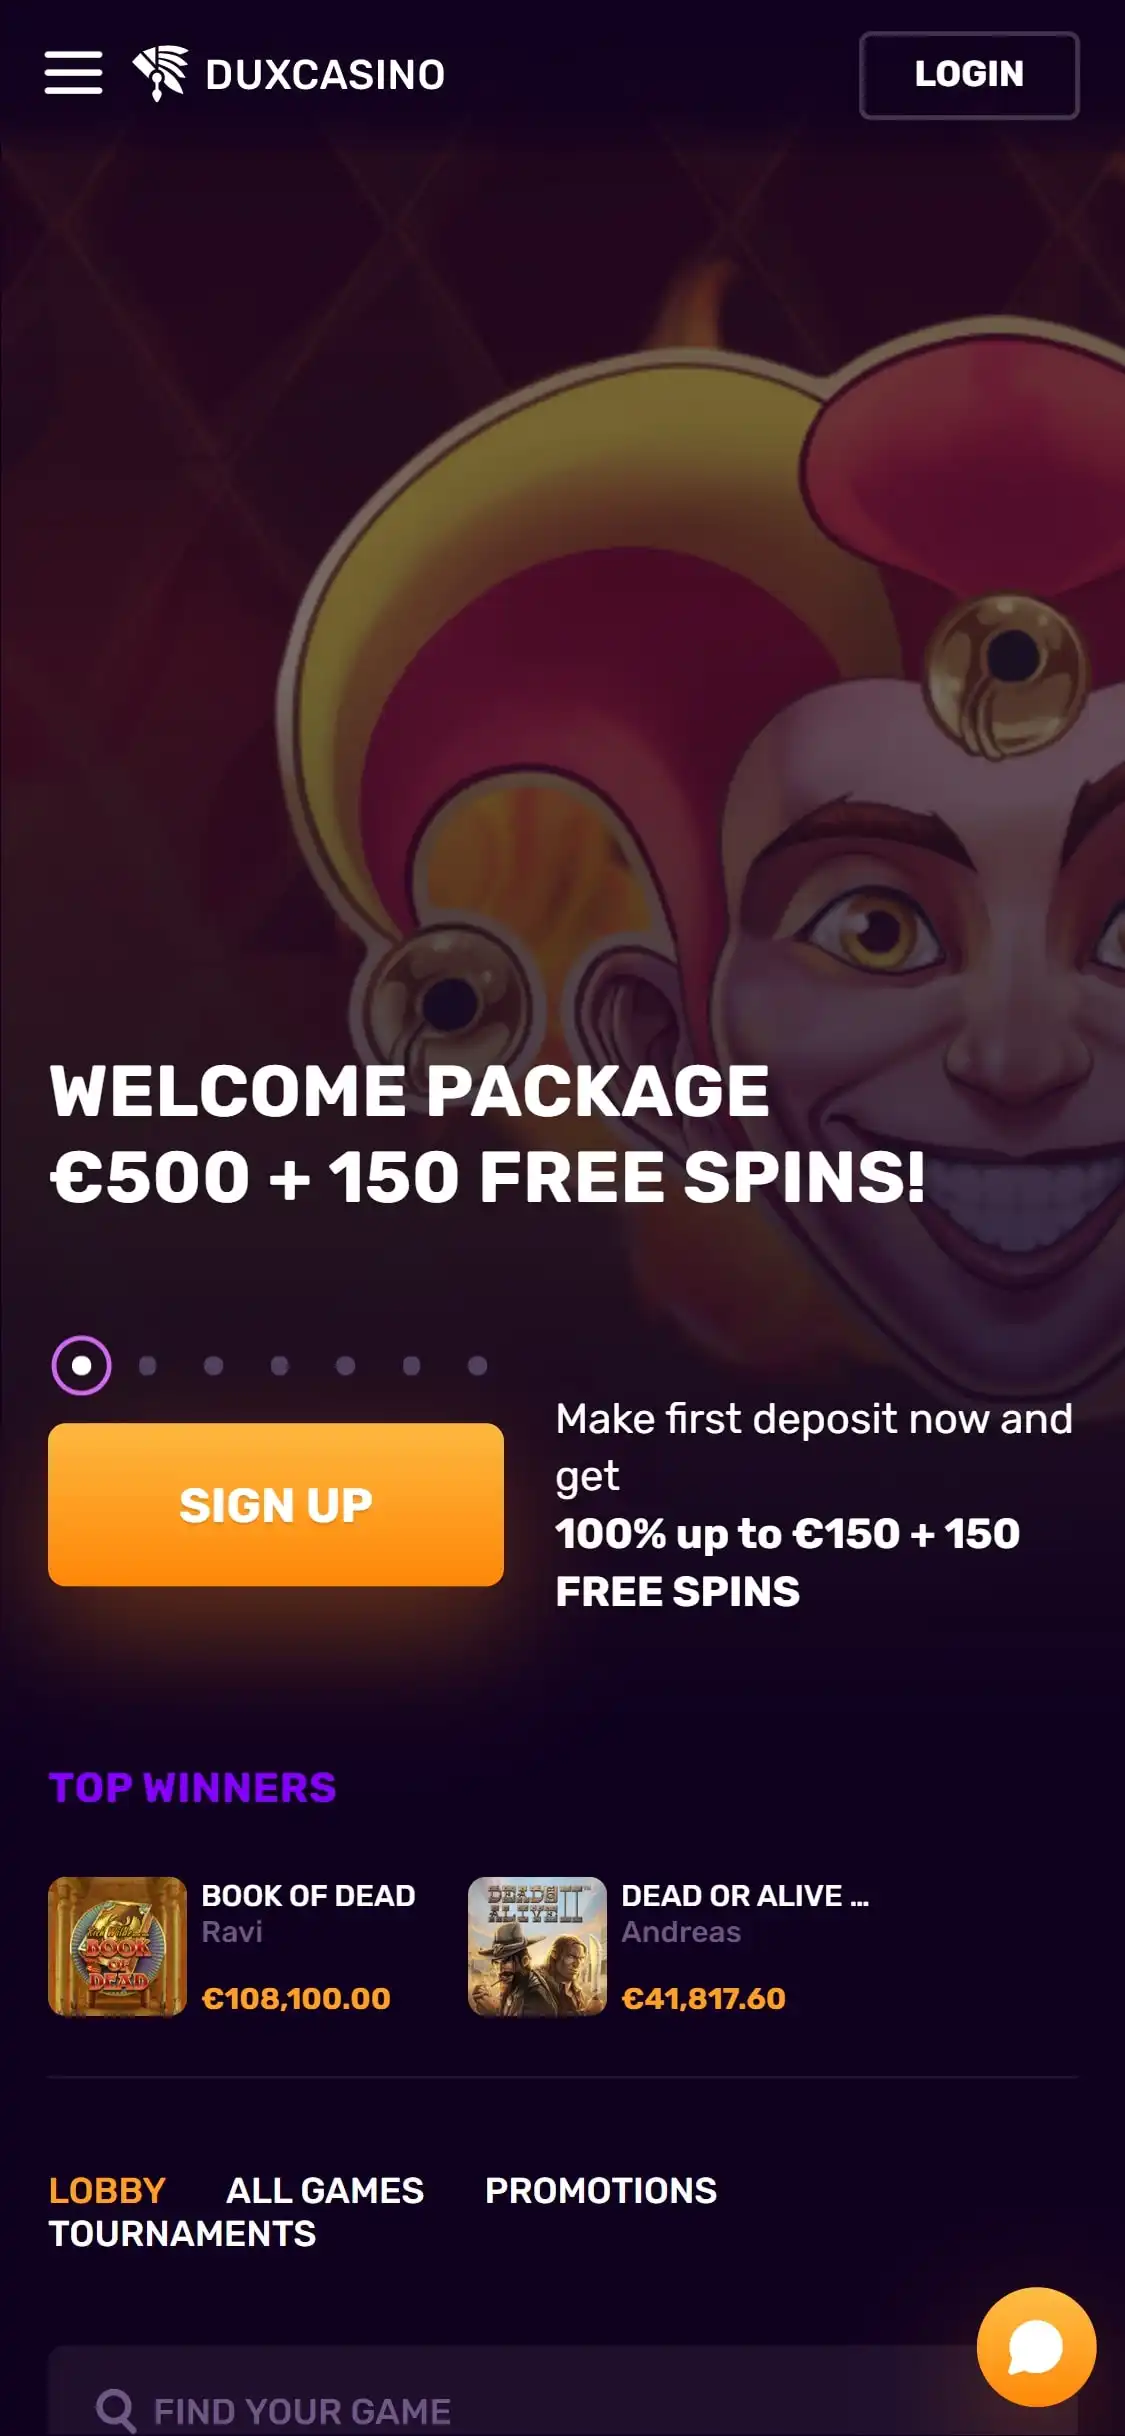
Task: Open the Tournaments tab
Action: [x=182, y=2233]
